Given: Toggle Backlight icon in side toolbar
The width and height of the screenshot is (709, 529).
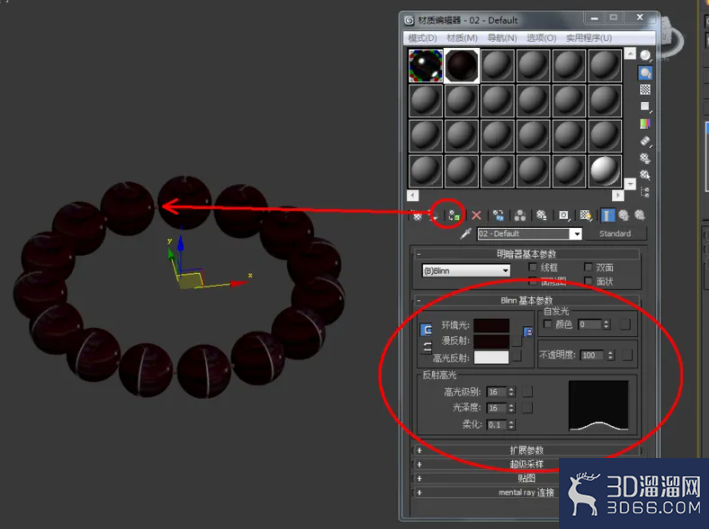Looking at the screenshot, I should coord(645,72).
